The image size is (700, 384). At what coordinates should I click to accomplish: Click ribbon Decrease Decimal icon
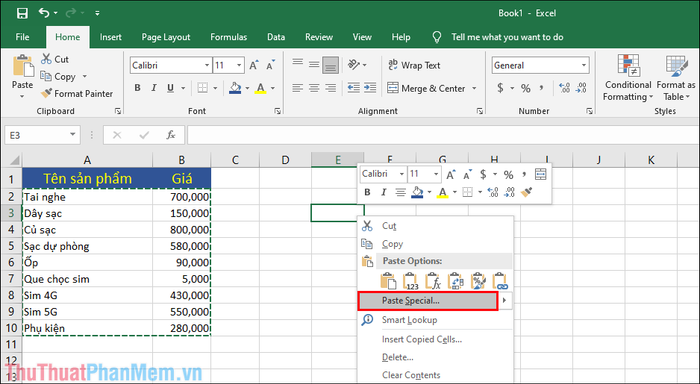(x=581, y=88)
